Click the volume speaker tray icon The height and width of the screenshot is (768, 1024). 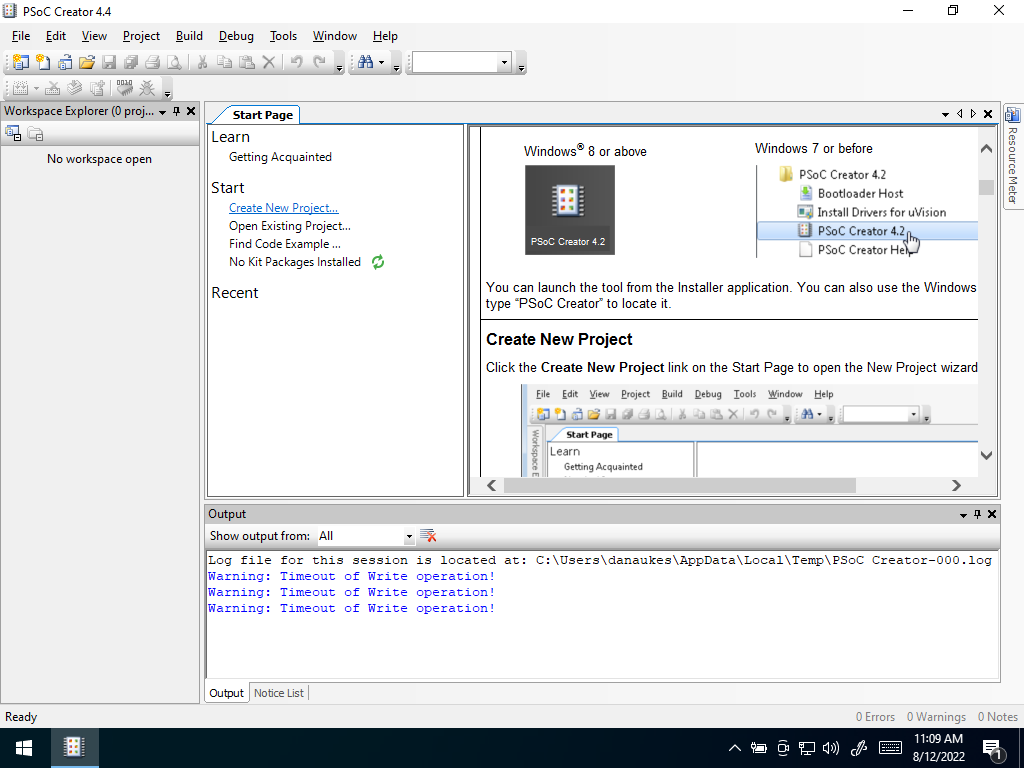click(831, 748)
